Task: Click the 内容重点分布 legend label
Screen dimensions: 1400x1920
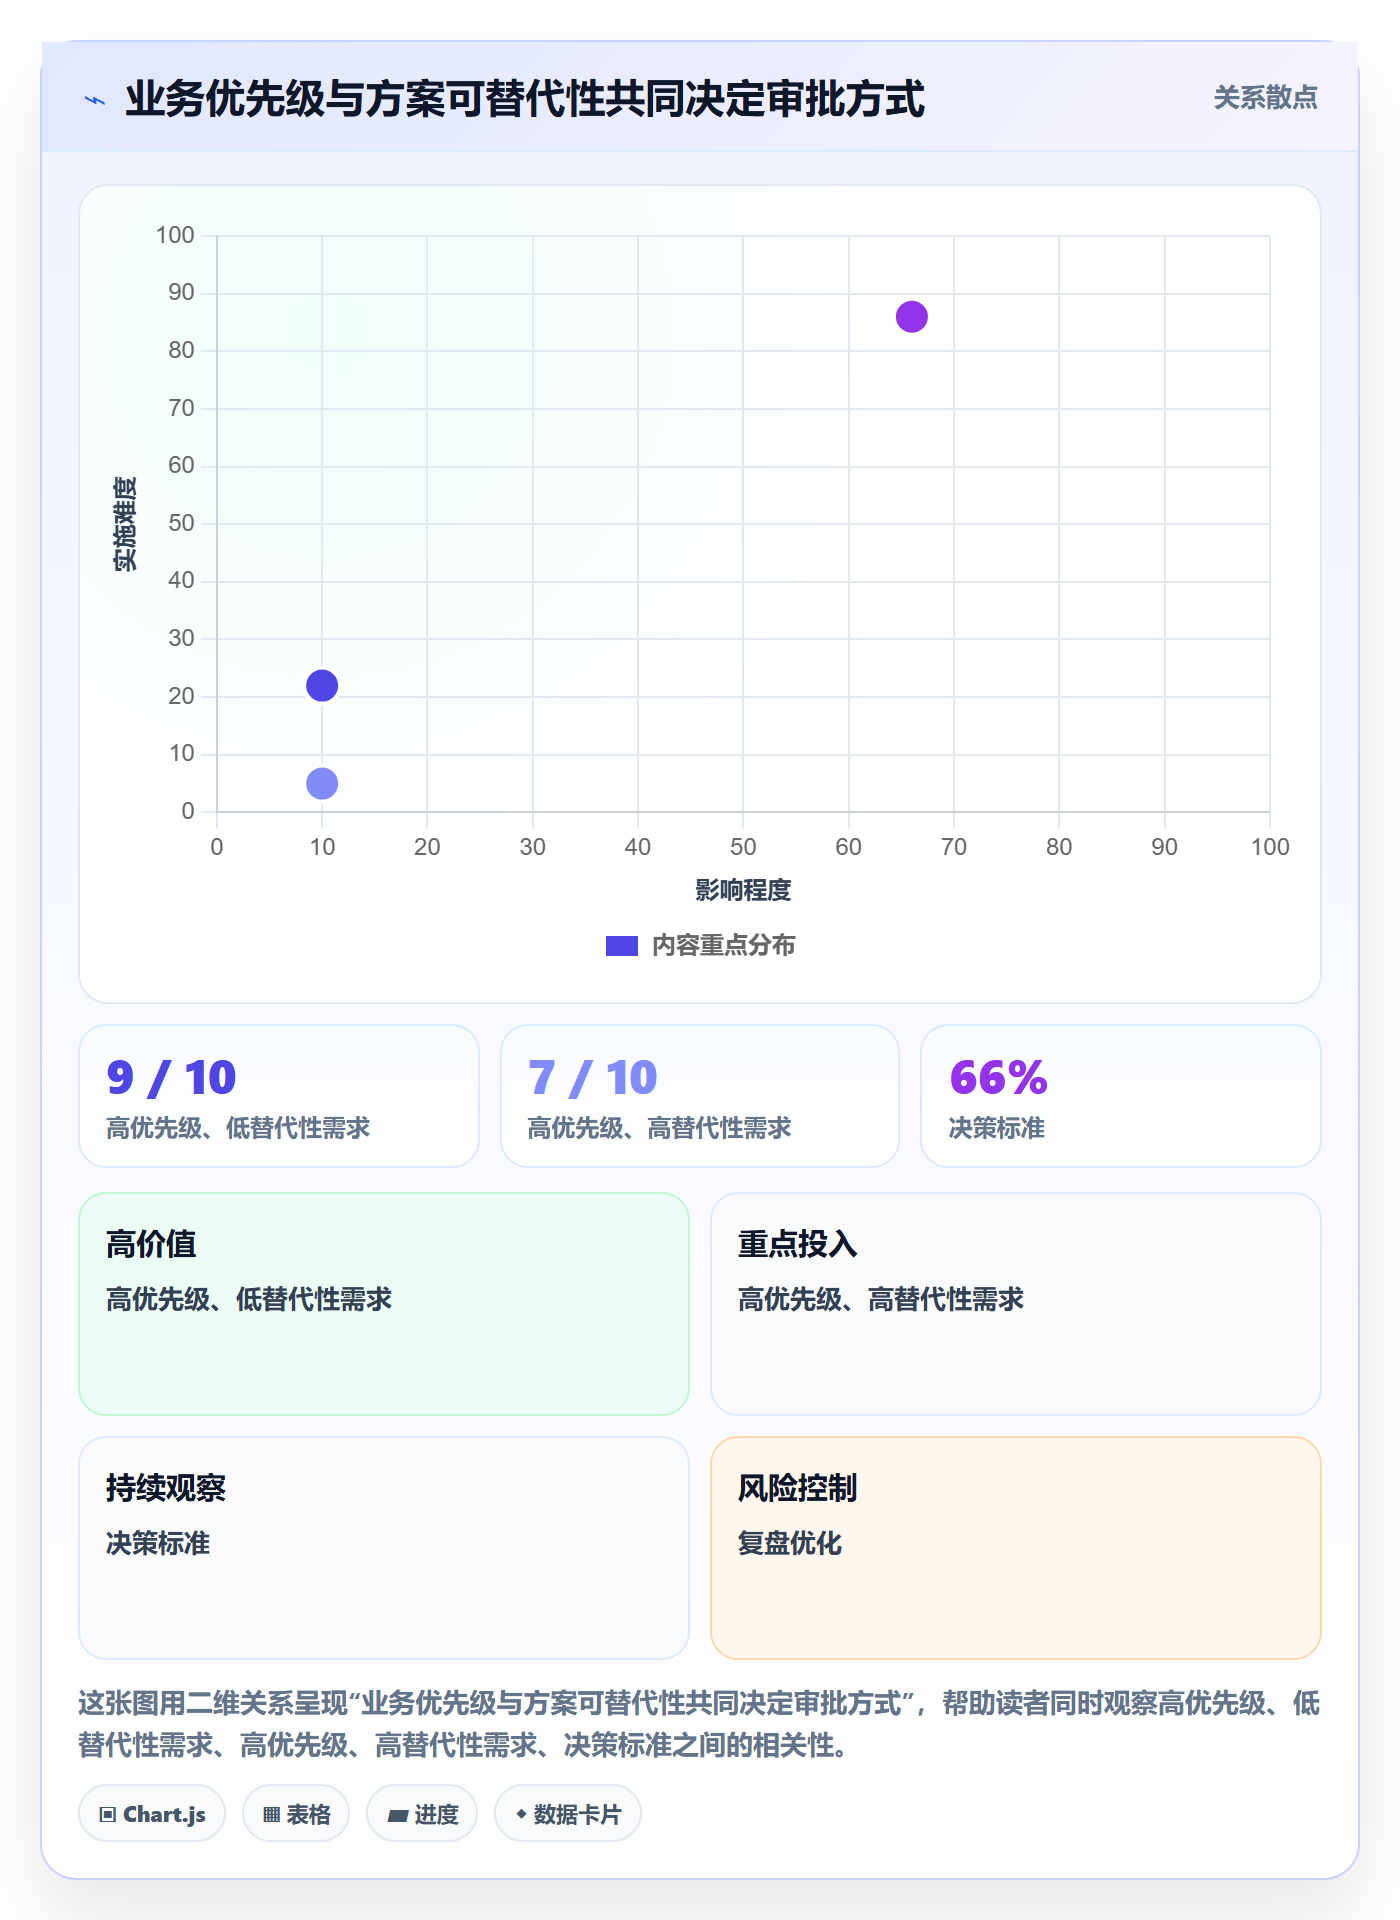Action: pyautogui.click(x=724, y=946)
